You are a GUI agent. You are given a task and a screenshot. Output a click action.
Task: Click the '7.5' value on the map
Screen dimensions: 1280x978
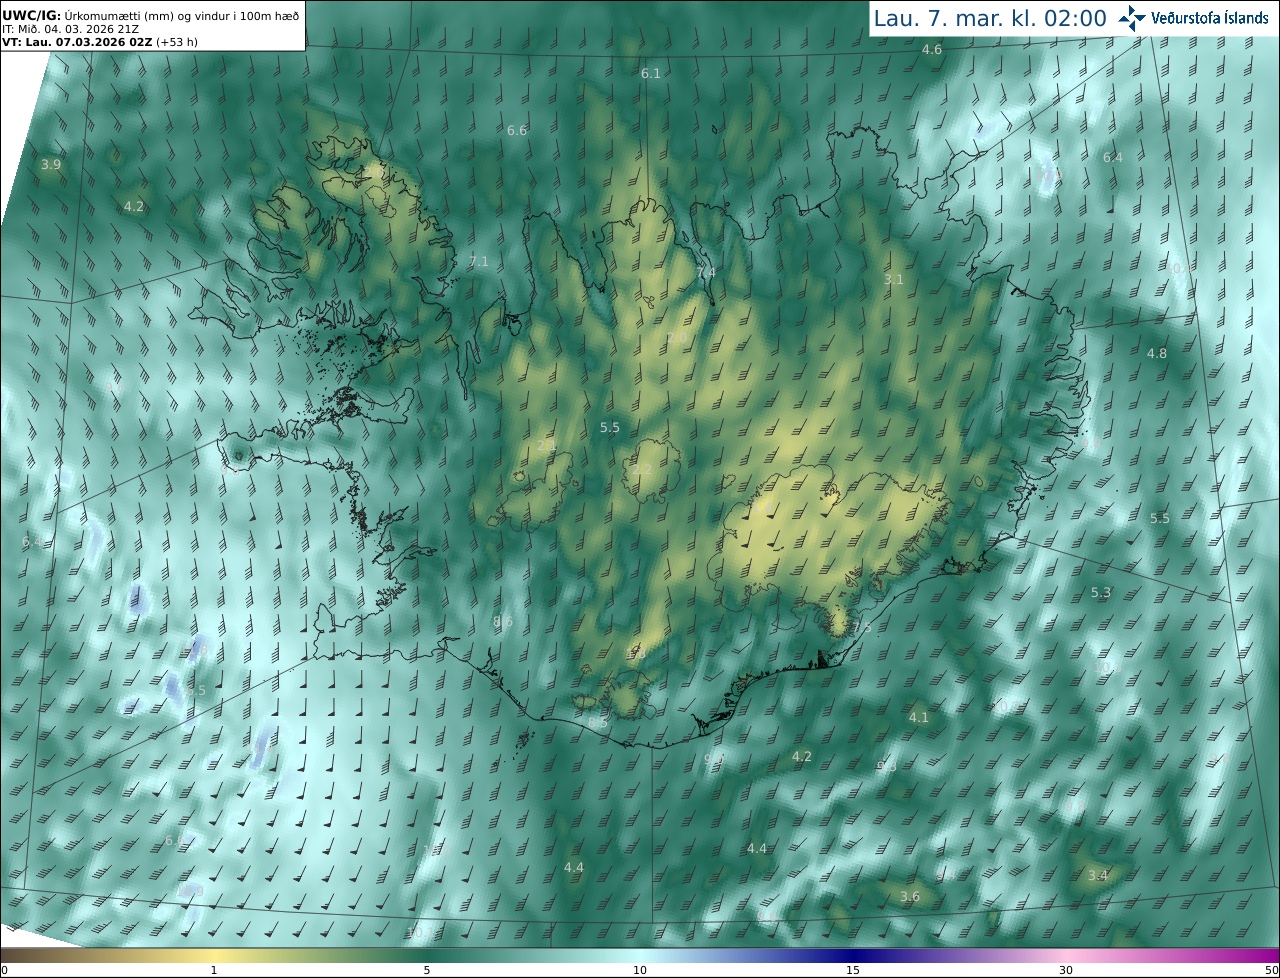(862, 628)
